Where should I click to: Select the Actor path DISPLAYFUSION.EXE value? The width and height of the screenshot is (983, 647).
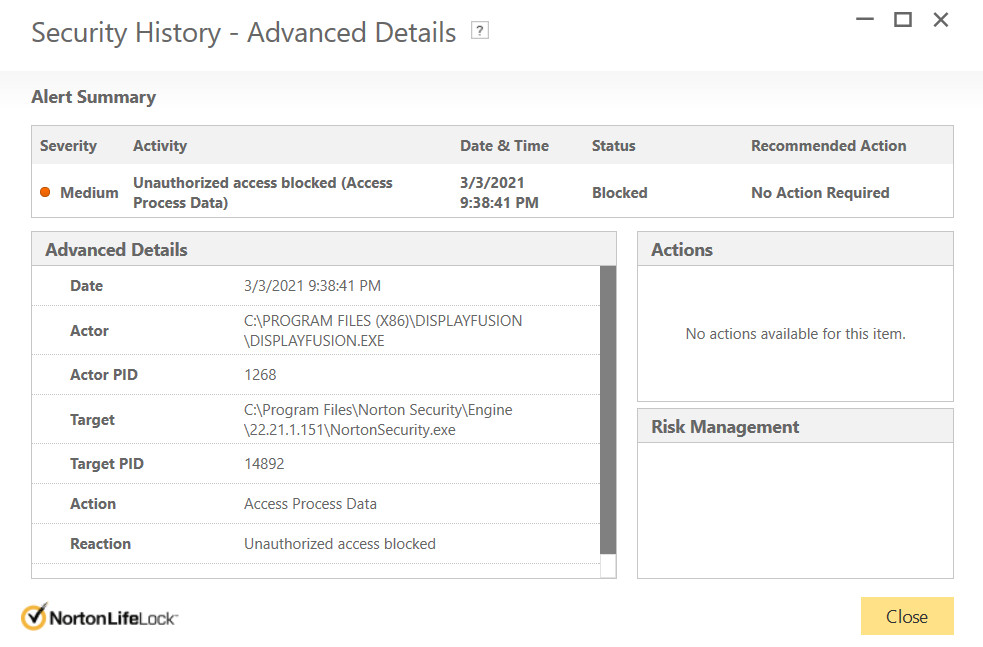point(383,331)
